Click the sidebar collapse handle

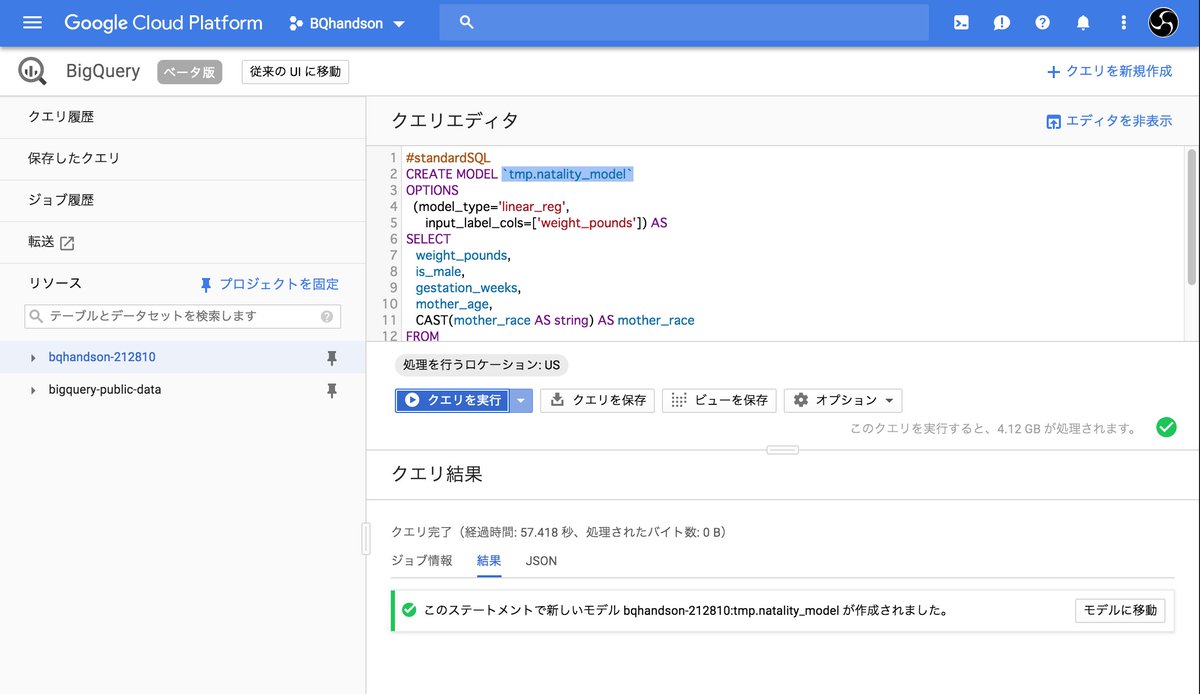366,538
